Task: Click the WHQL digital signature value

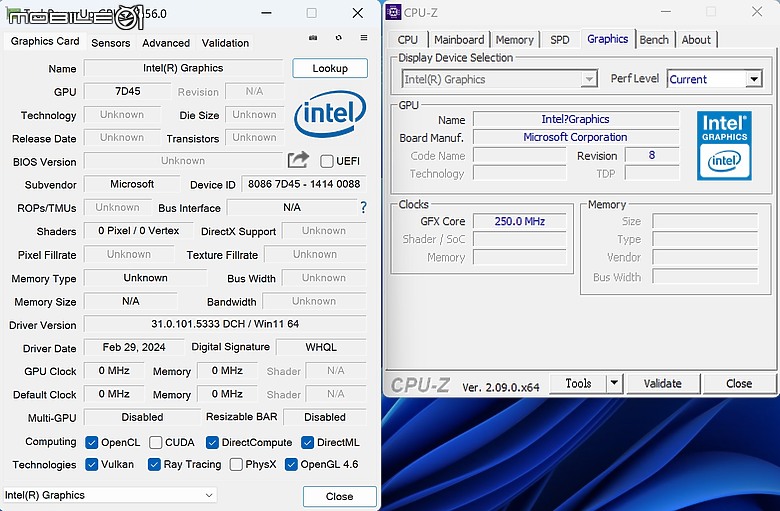Action: coord(321,347)
